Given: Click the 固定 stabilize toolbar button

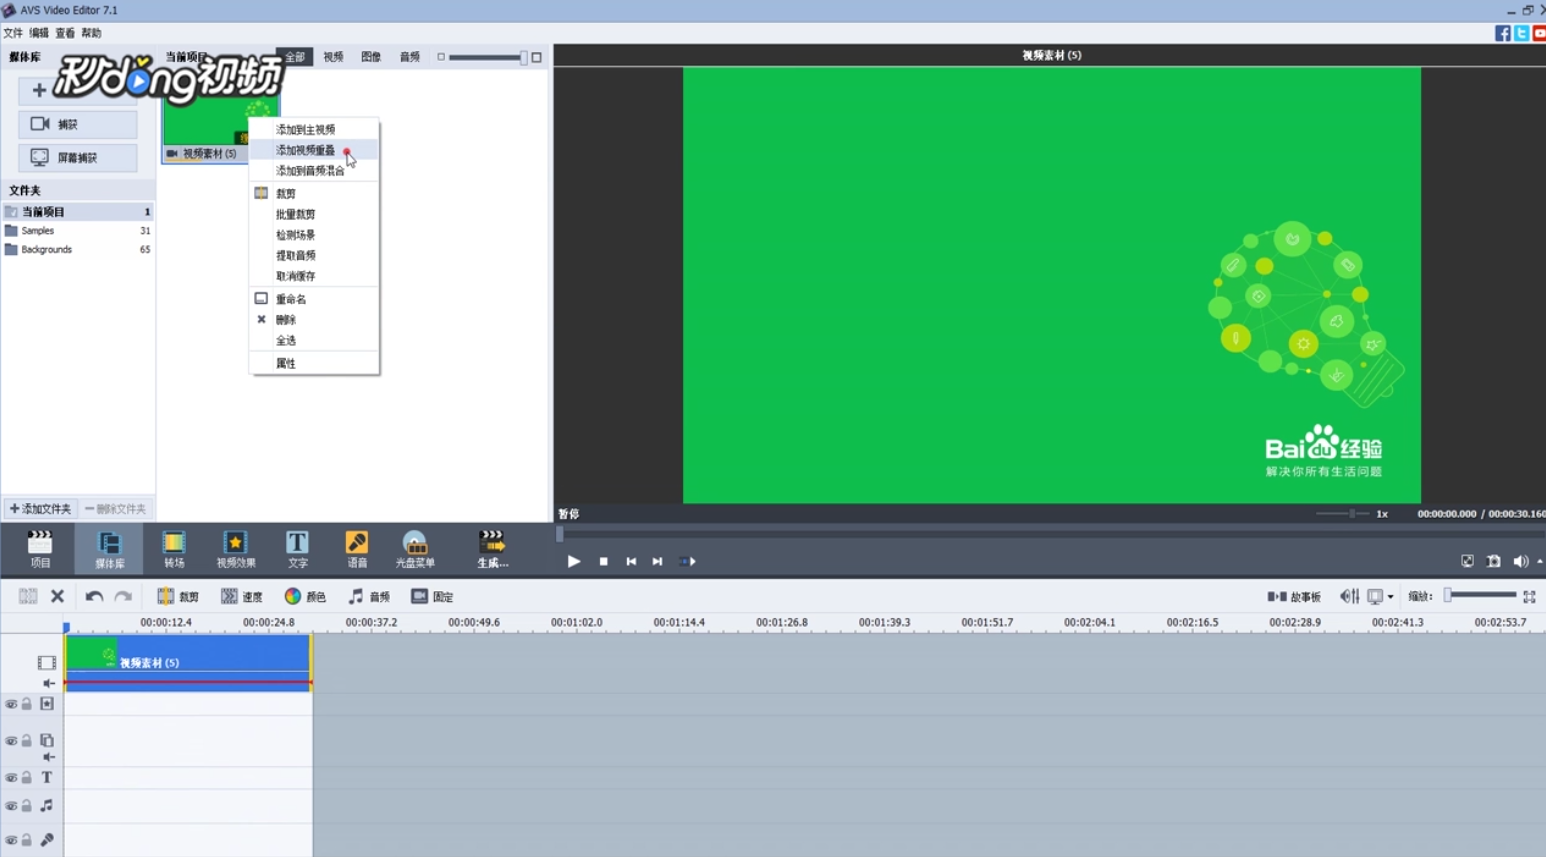Looking at the screenshot, I should [432, 596].
